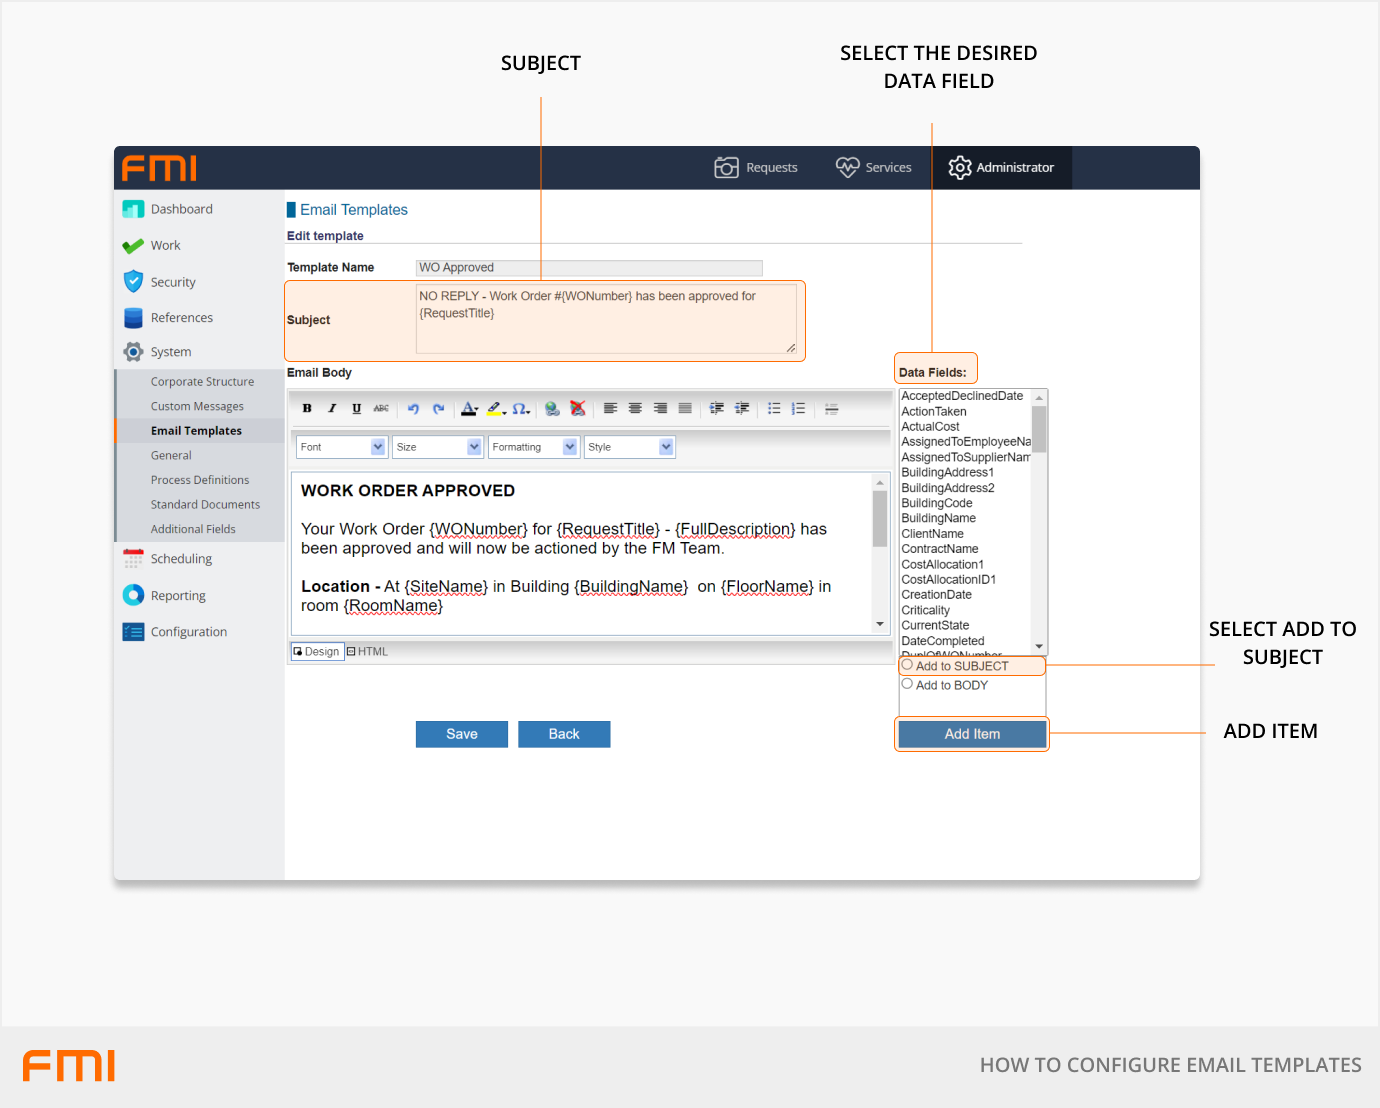Toggle bold formatting in editor toolbar
Image resolution: width=1380 pixels, height=1108 pixels.
coord(307,408)
